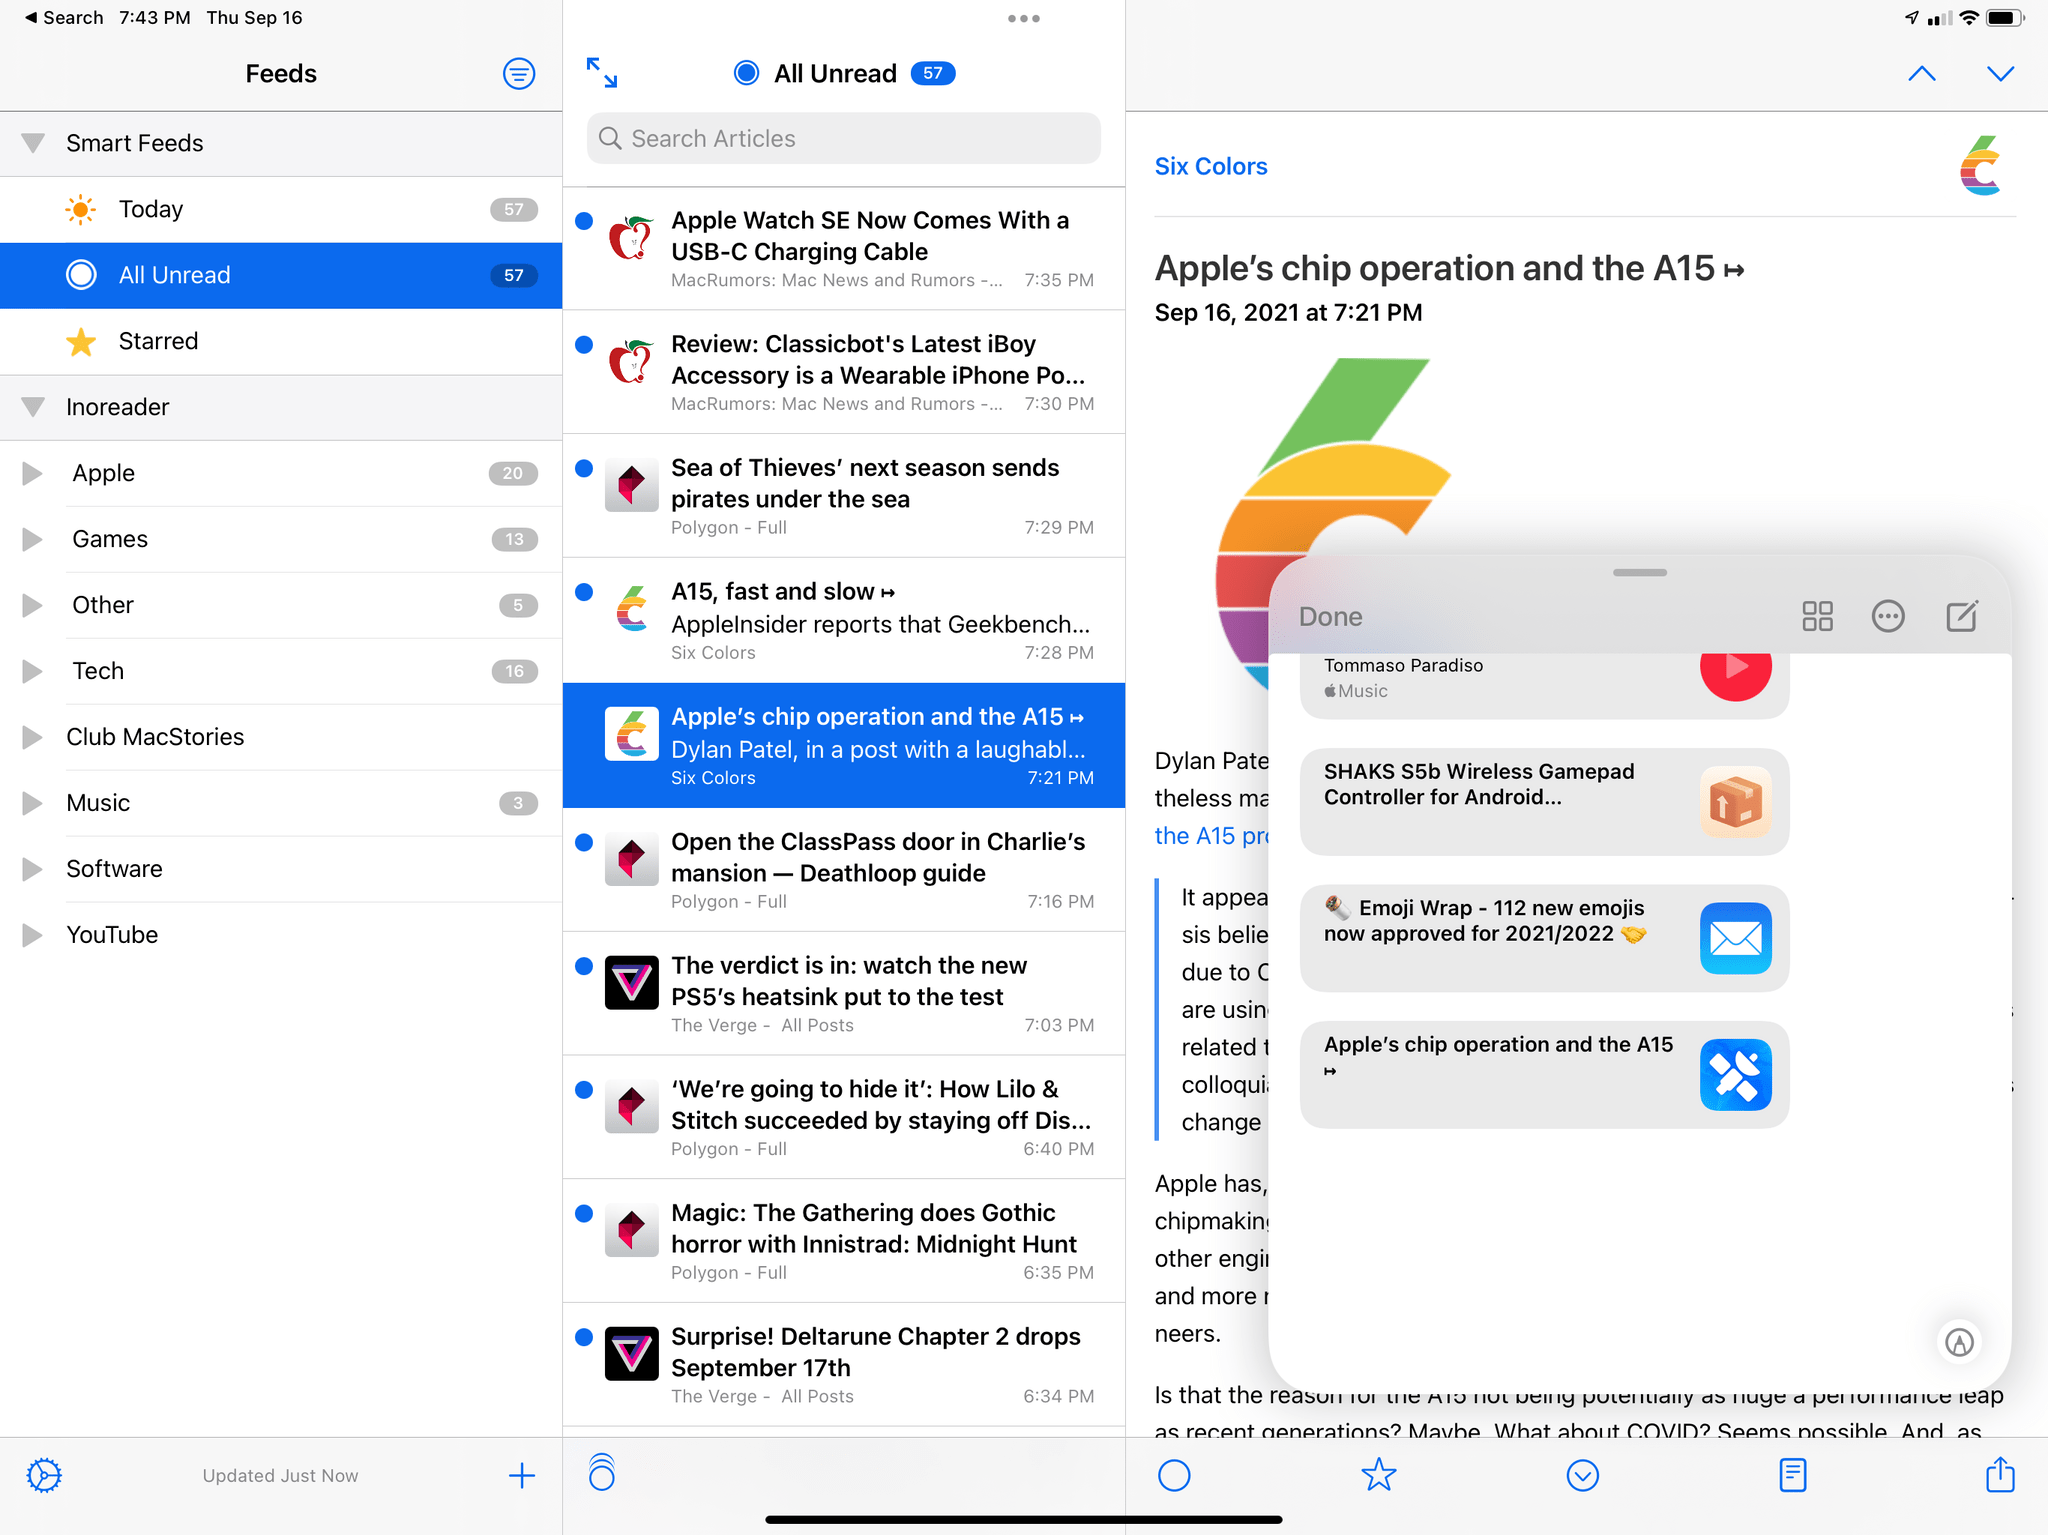
Task: Toggle read status of current article
Action: [1174, 1475]
